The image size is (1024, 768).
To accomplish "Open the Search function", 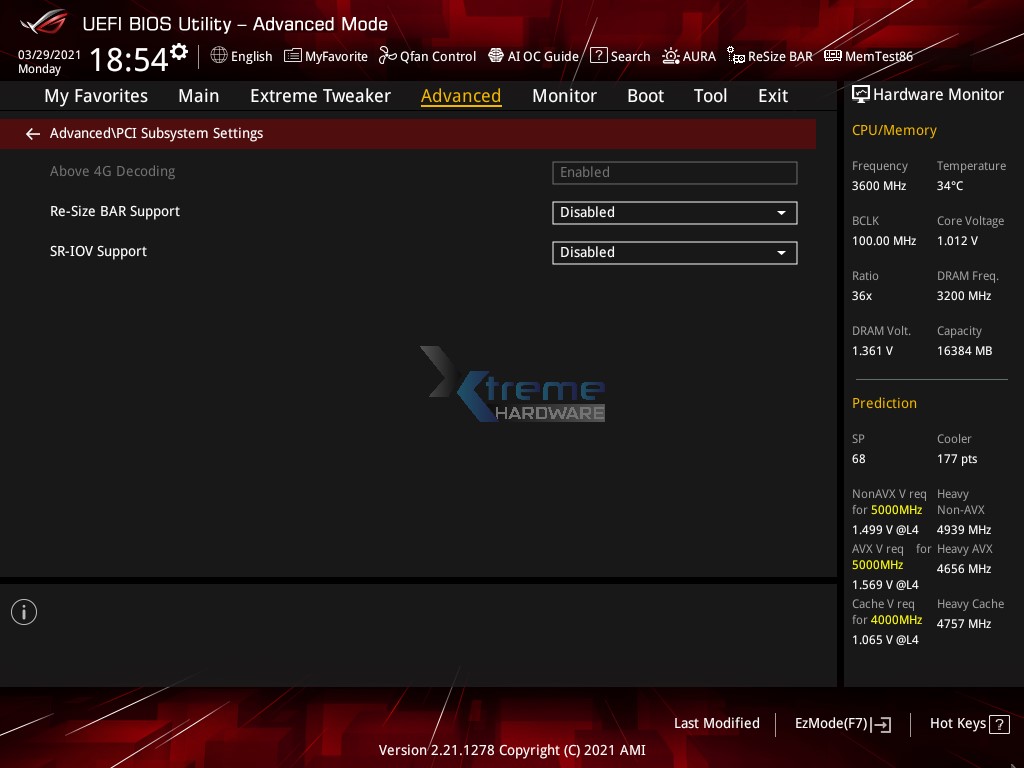I will pyautogui.click(x=620, y=56).
